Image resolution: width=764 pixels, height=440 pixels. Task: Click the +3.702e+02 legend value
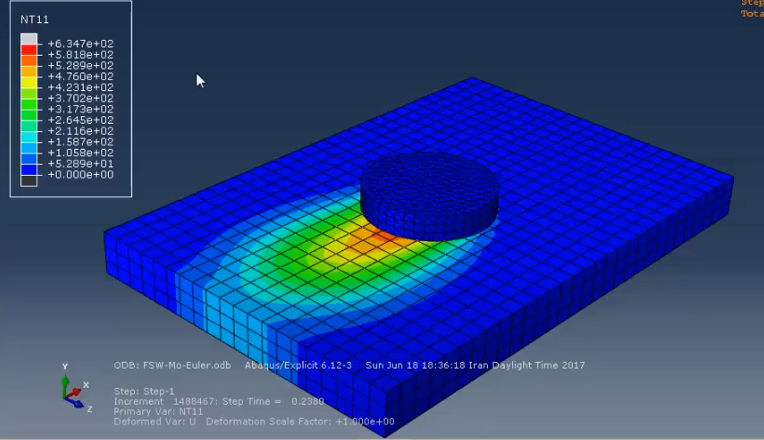click(x=80, y=98)
